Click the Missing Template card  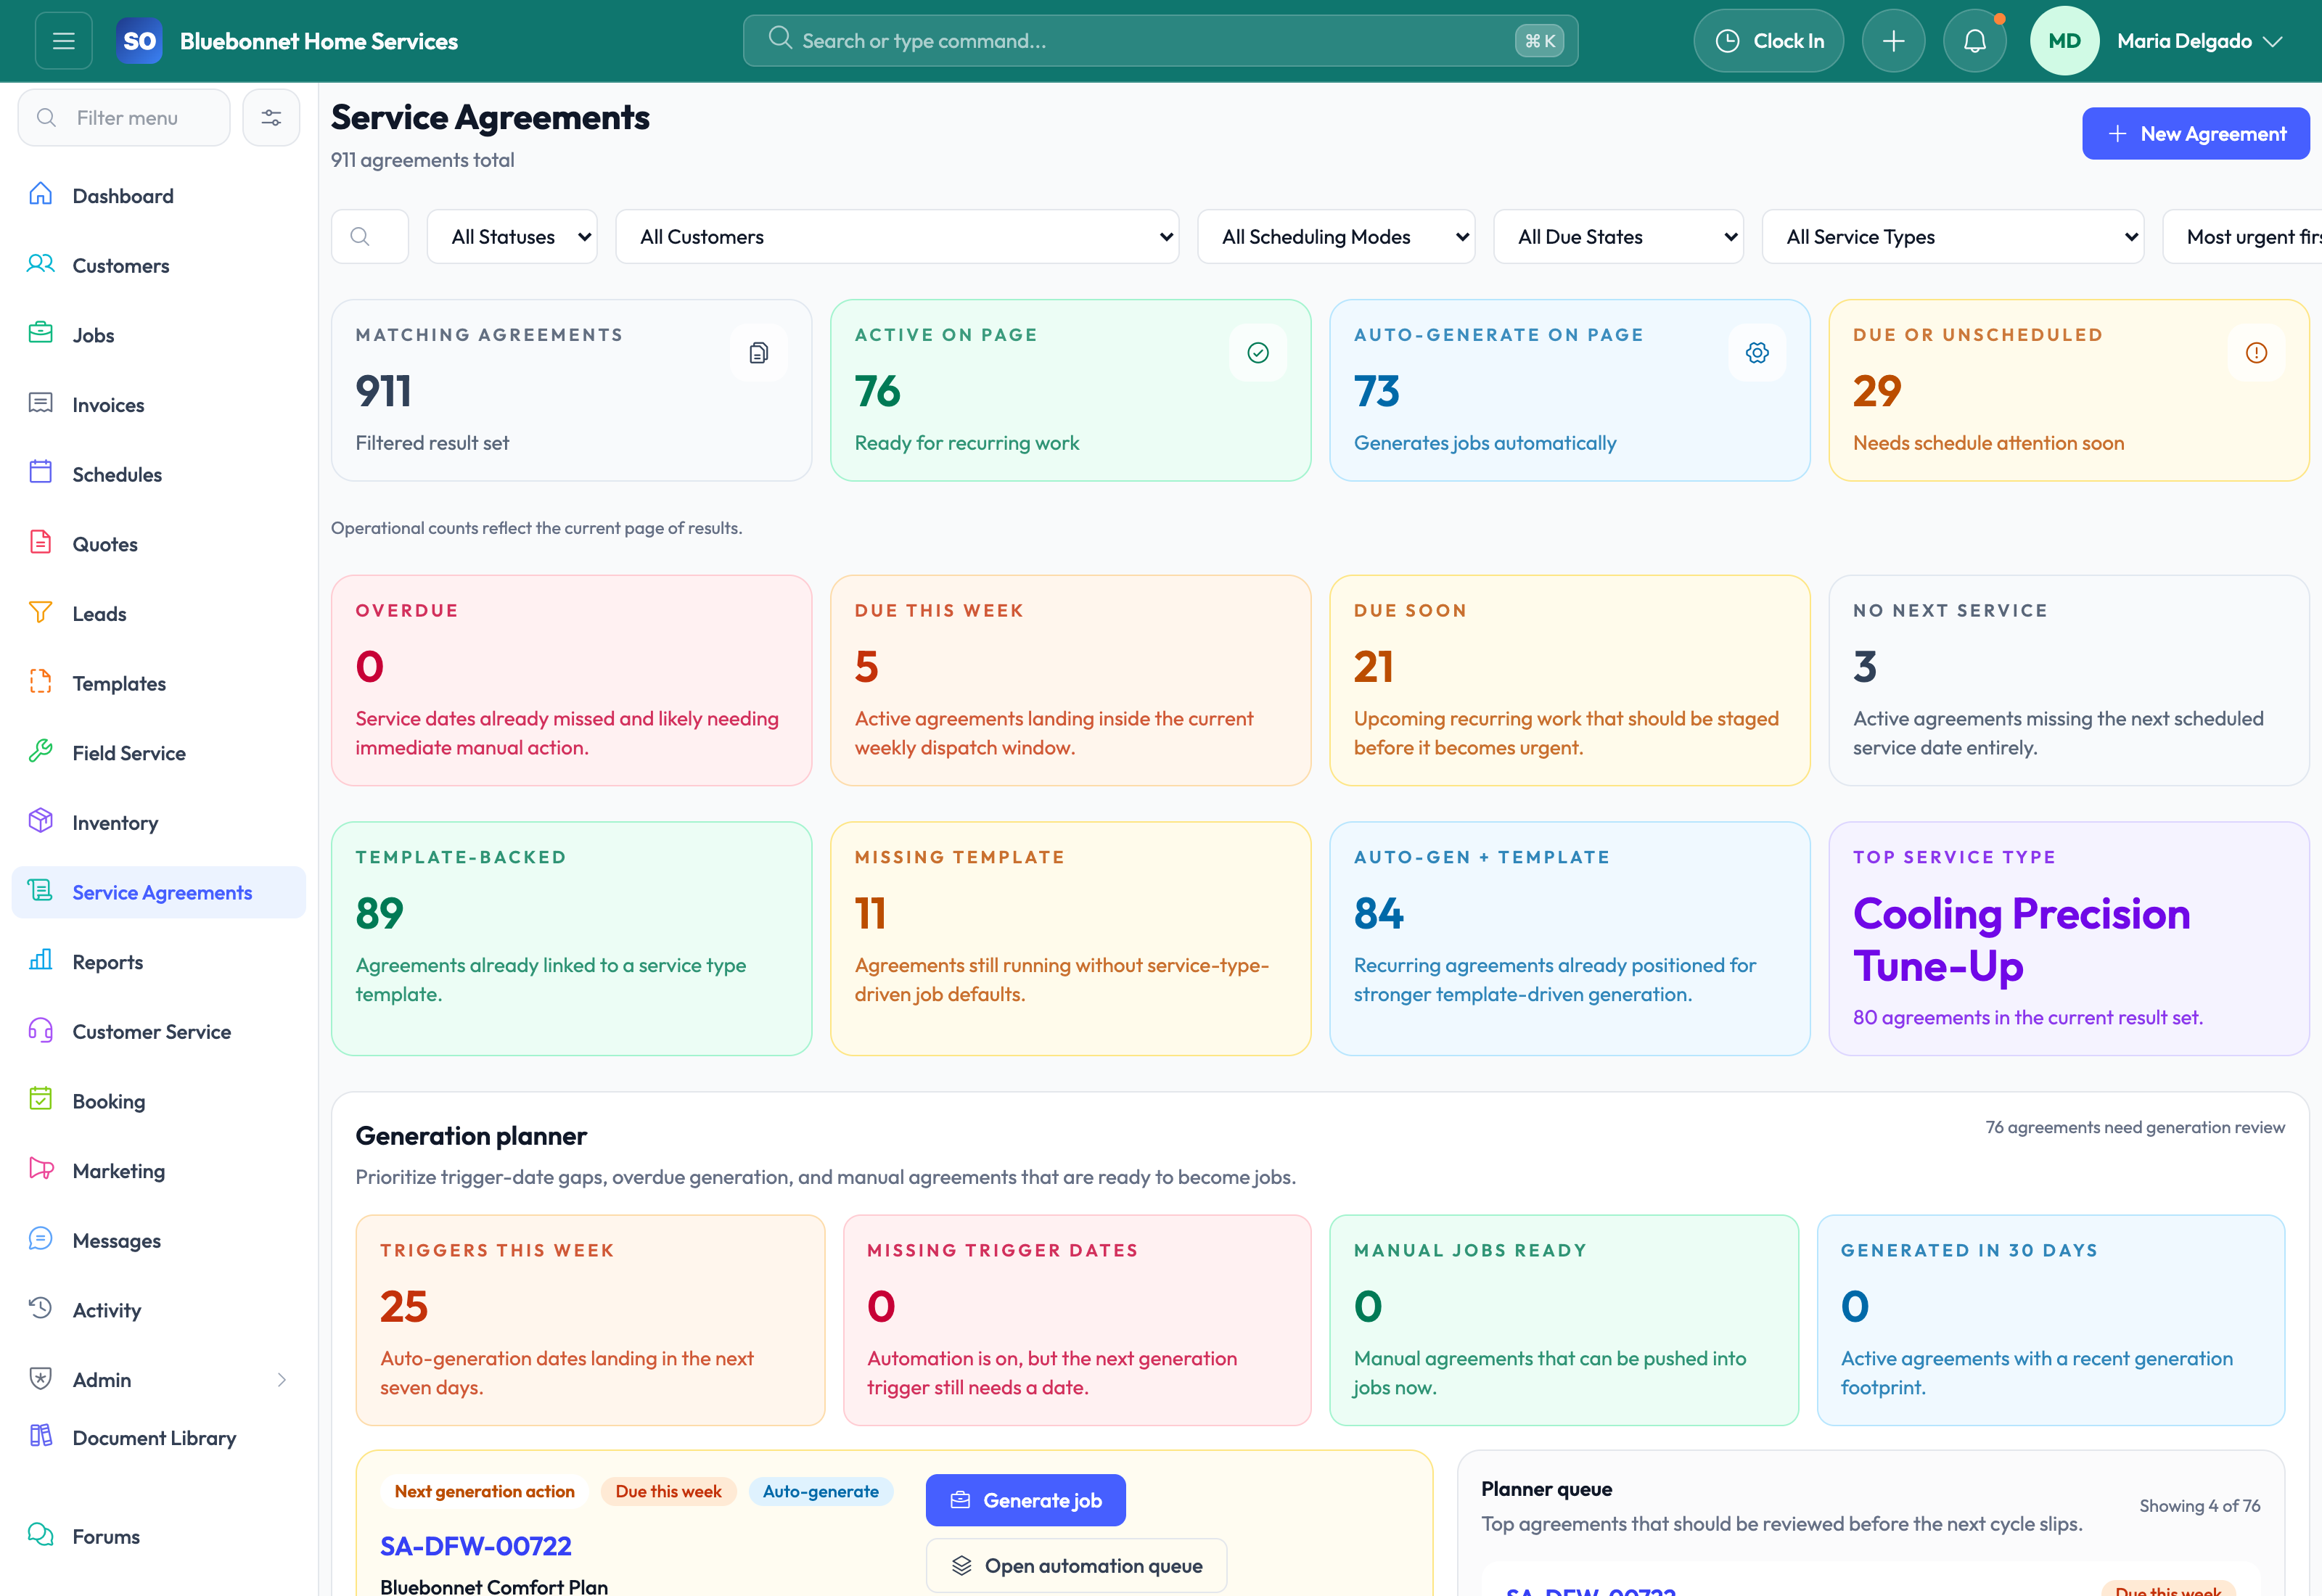(x=1070, y=938)
